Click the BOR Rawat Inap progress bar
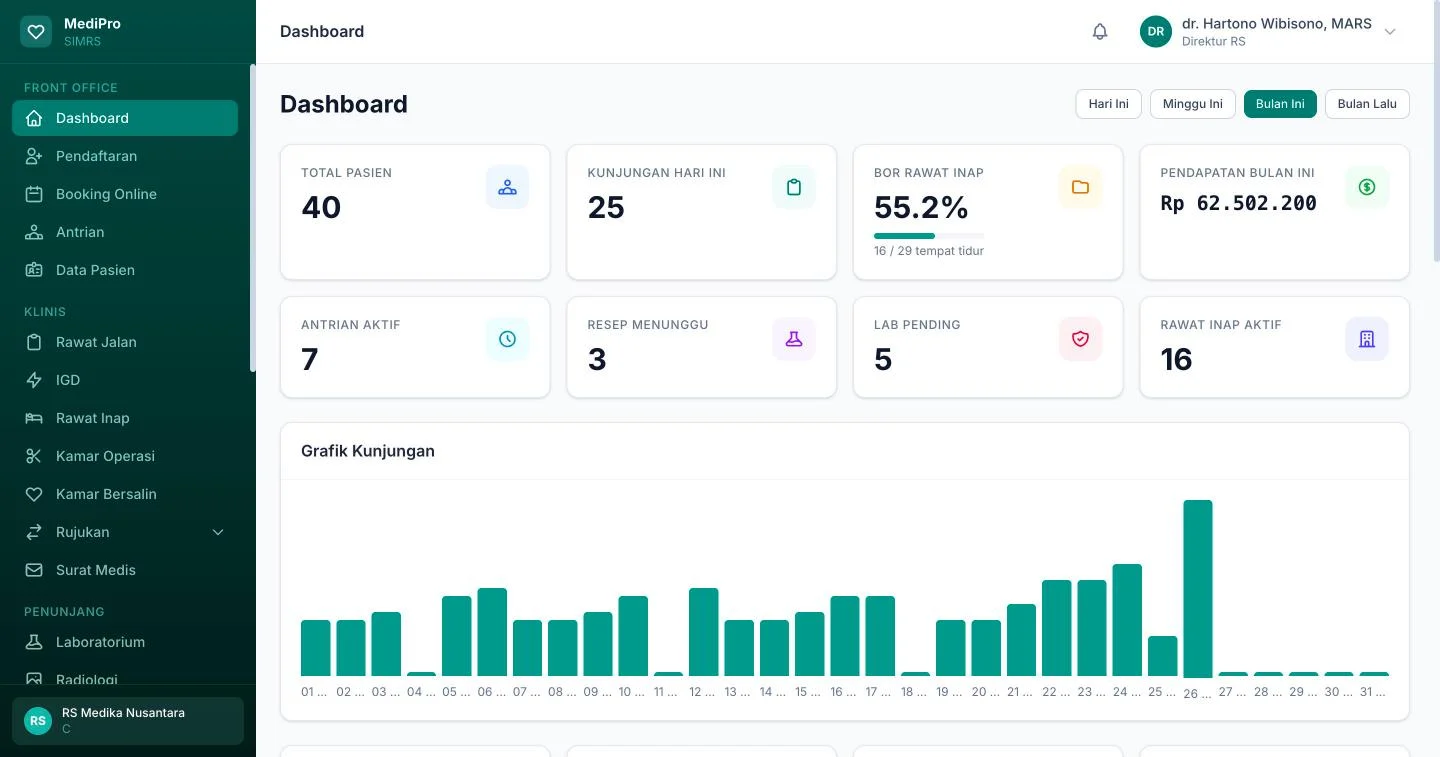The height and width of the screenshot is (757, 1440). pos(929,236)
